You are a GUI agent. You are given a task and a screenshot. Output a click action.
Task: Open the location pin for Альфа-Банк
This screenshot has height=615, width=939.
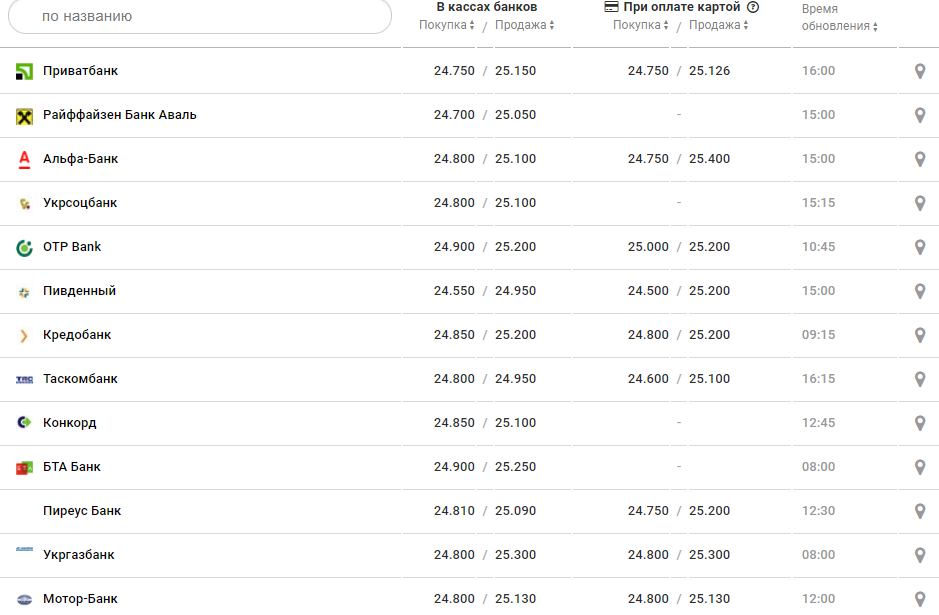(x=920, y=159)
